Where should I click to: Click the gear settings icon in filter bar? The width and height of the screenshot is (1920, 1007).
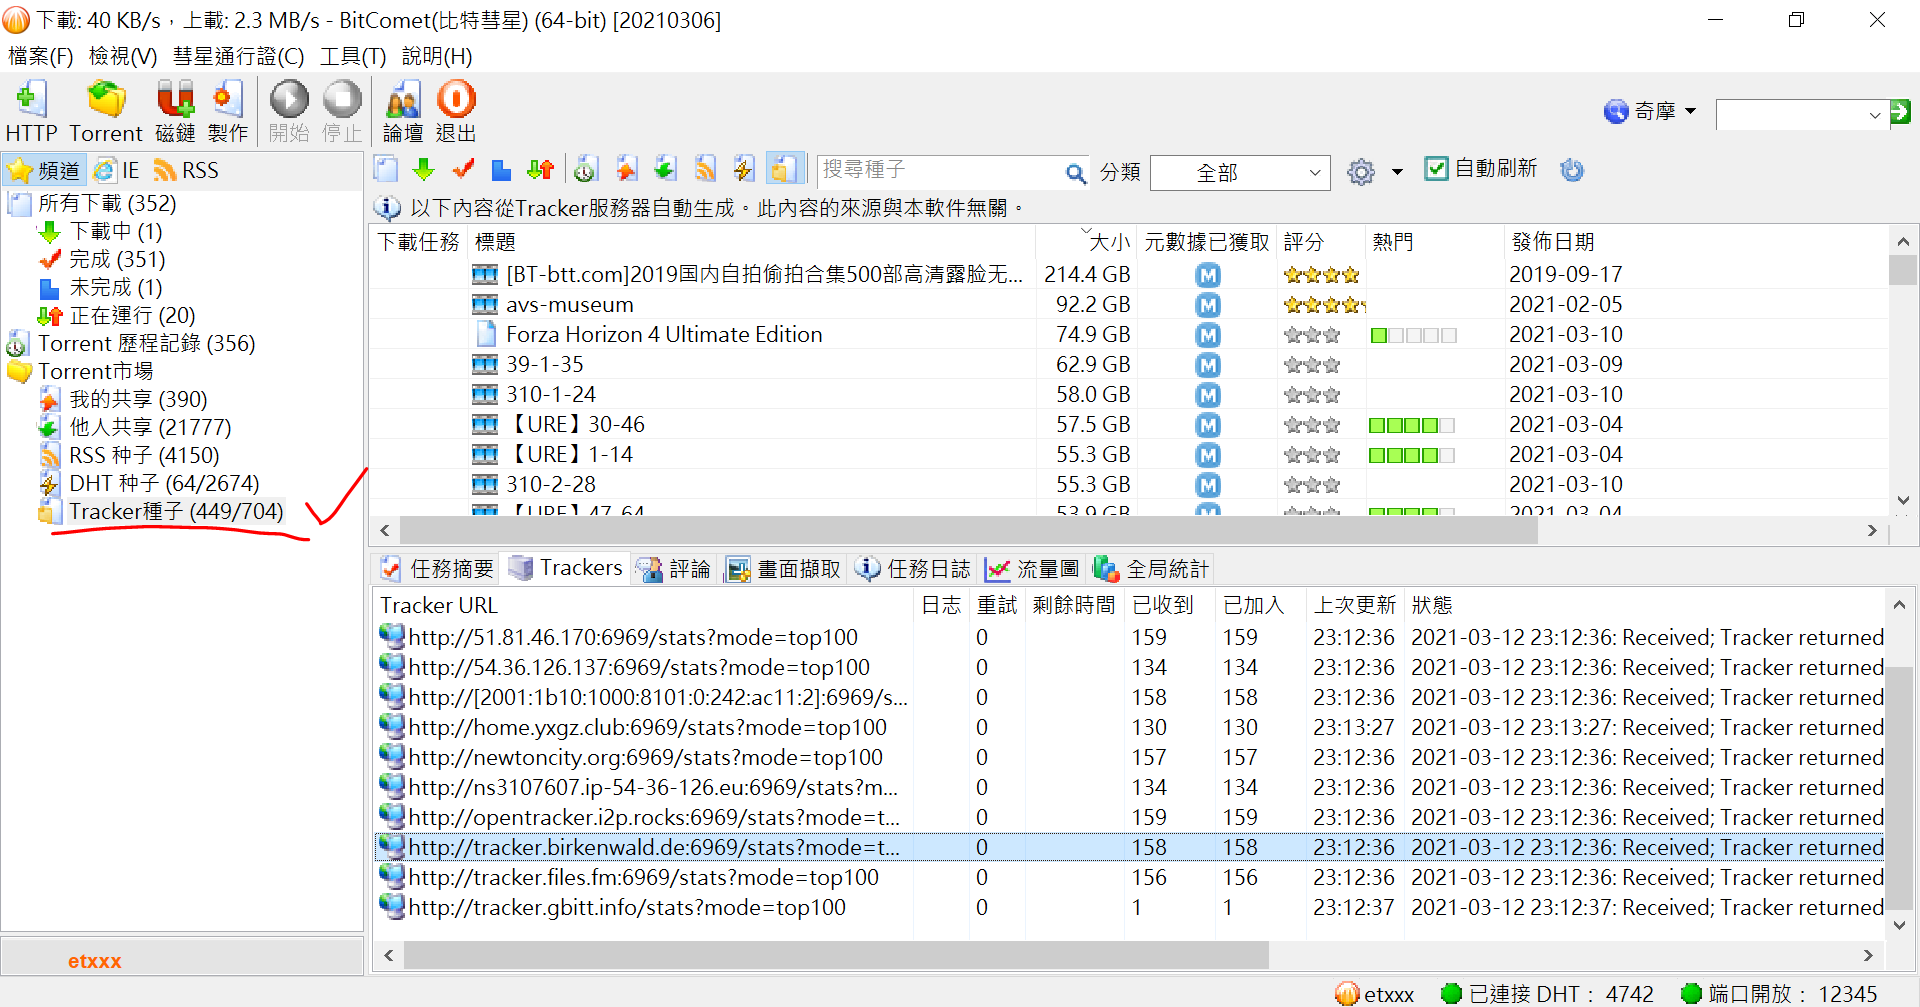pos(1361,172)
